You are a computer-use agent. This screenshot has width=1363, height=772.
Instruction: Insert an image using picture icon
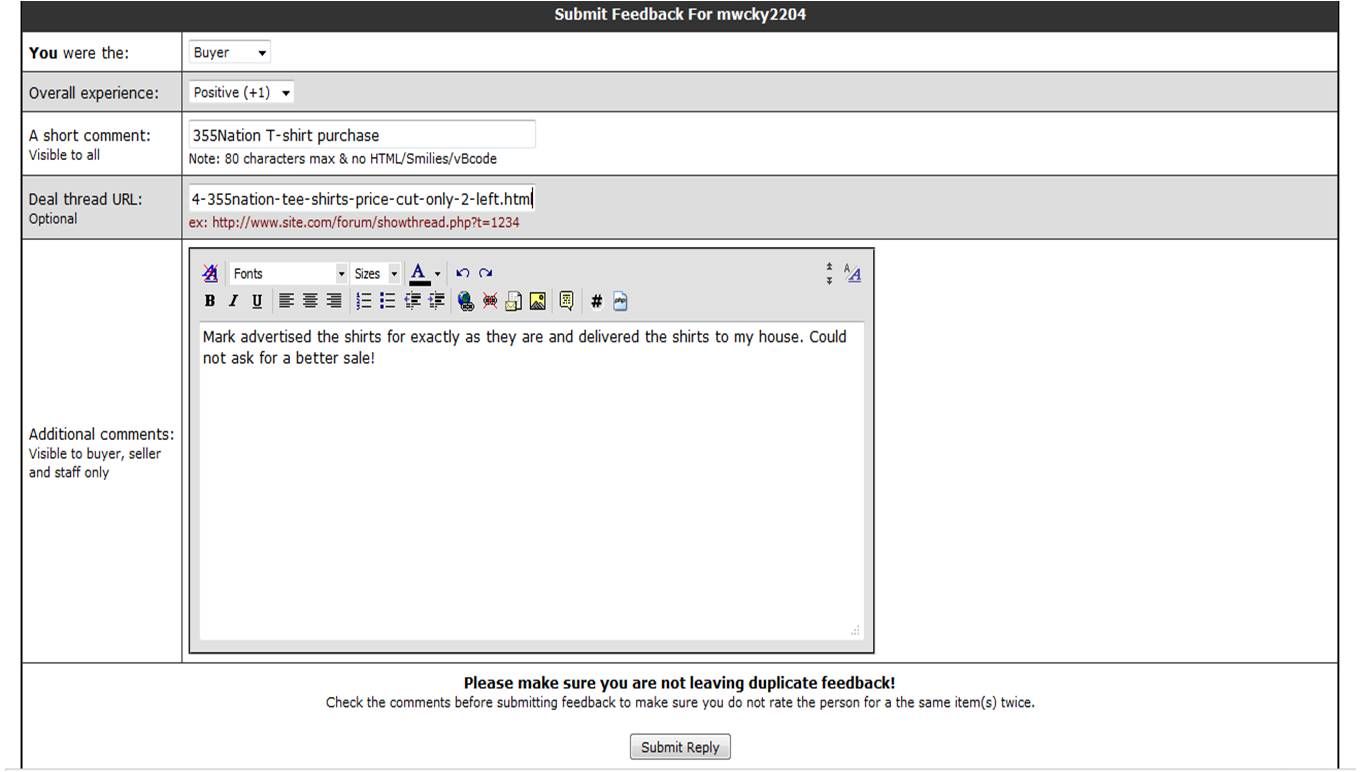(x=538, y=301)
